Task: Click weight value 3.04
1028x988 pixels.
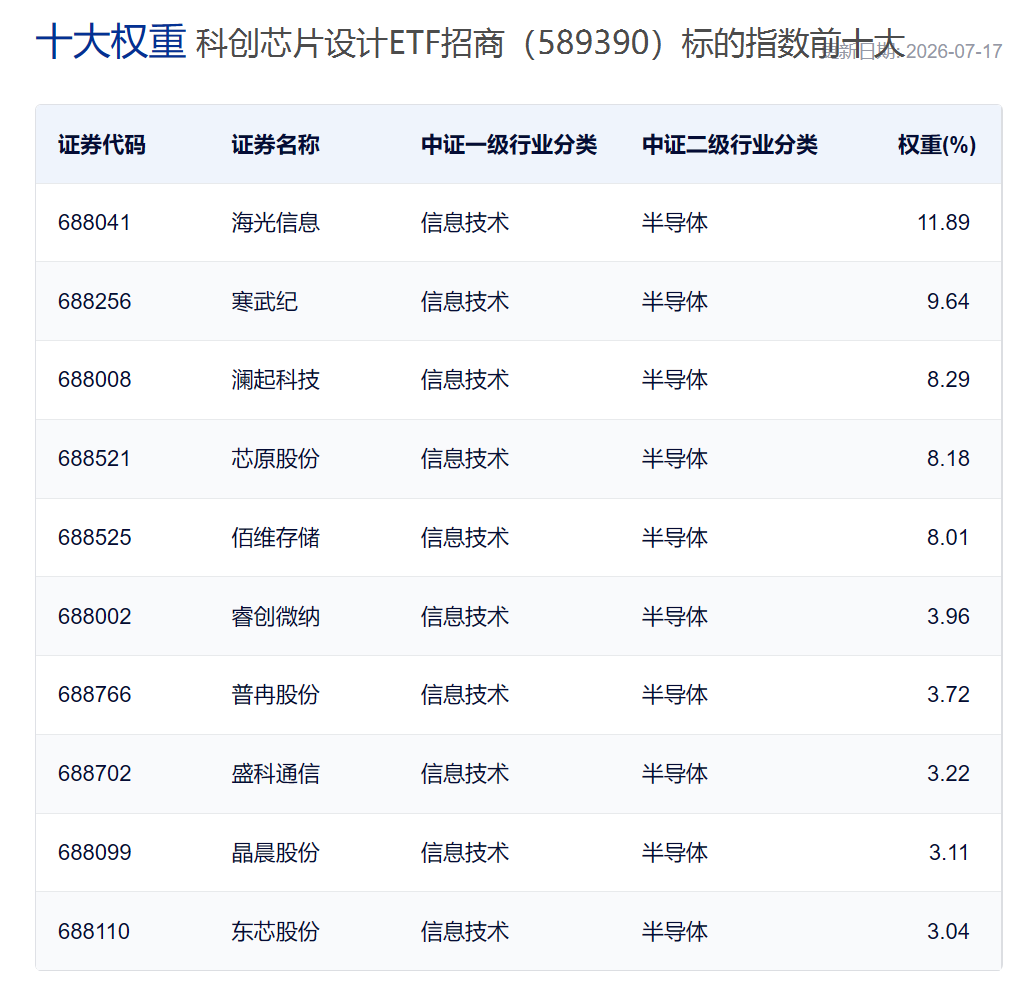Action: pos(948,931)
